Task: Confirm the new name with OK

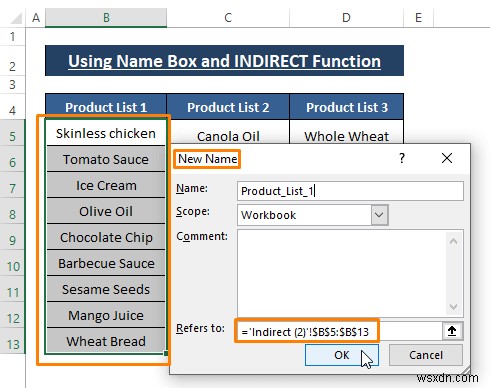Action: (x=342, y=355)
